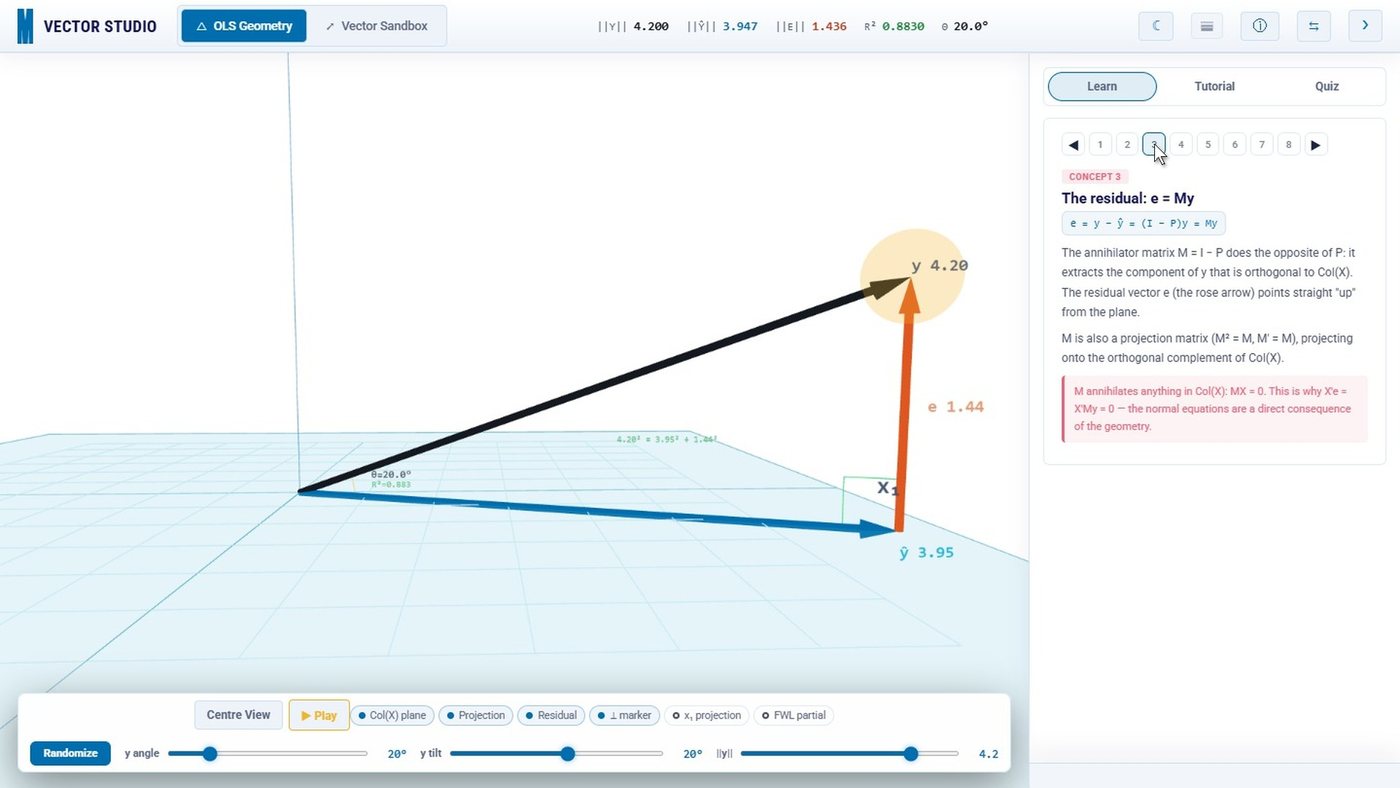
Task: Click the y tilt value 20°
Action: 693,754
